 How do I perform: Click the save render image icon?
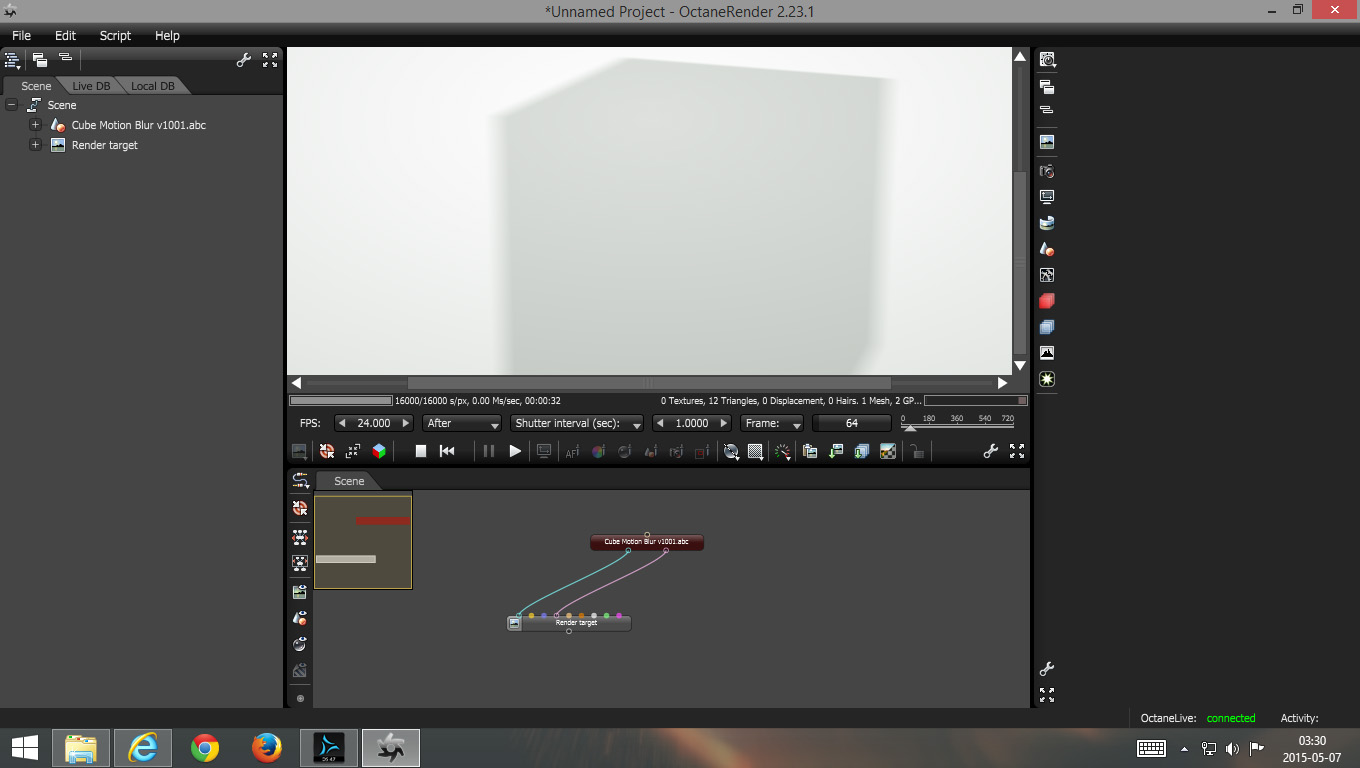836,451
